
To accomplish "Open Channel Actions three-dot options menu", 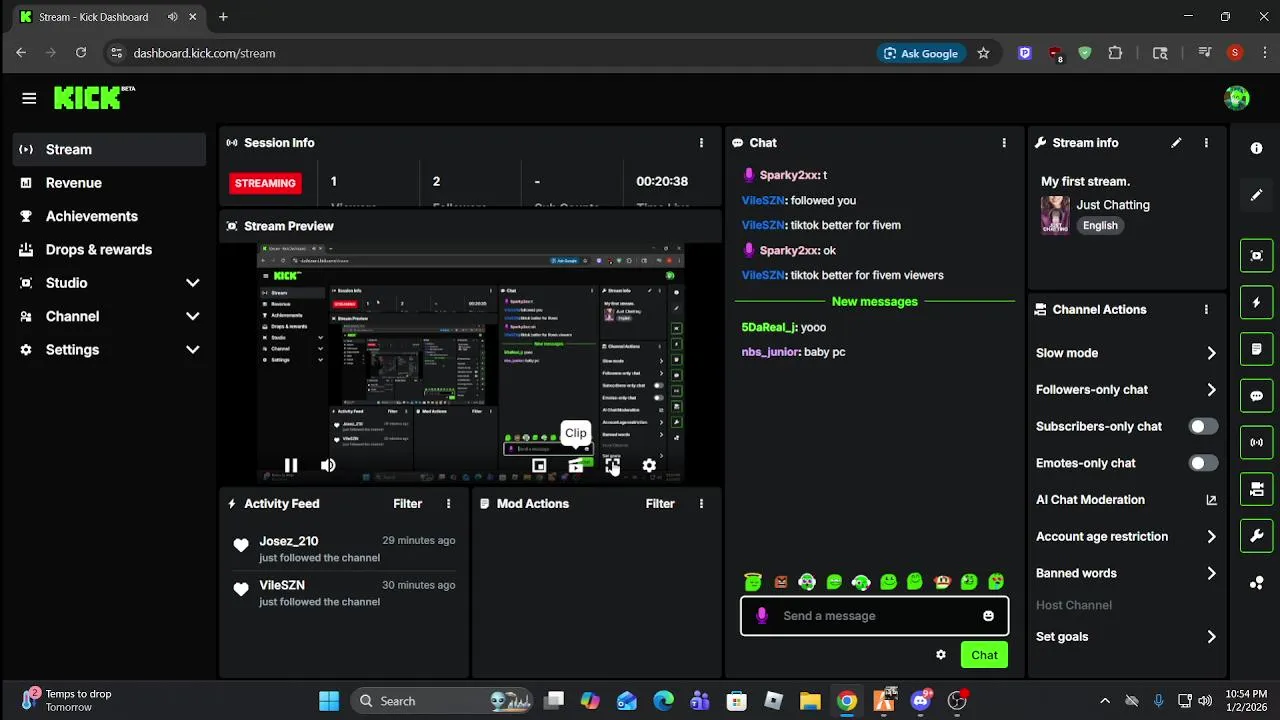I will [1206, 310].
